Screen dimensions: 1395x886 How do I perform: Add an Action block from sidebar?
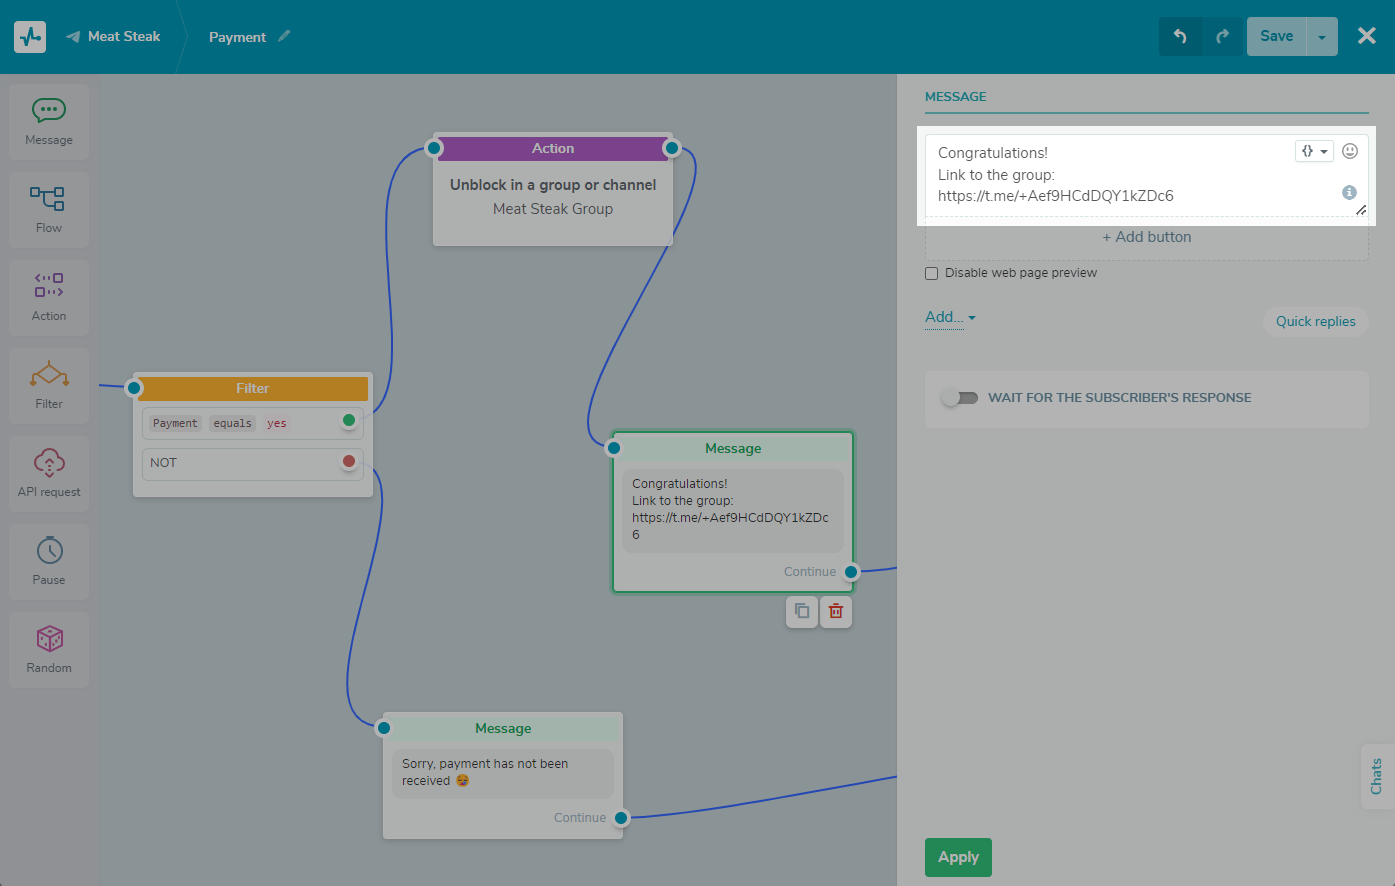49,298
